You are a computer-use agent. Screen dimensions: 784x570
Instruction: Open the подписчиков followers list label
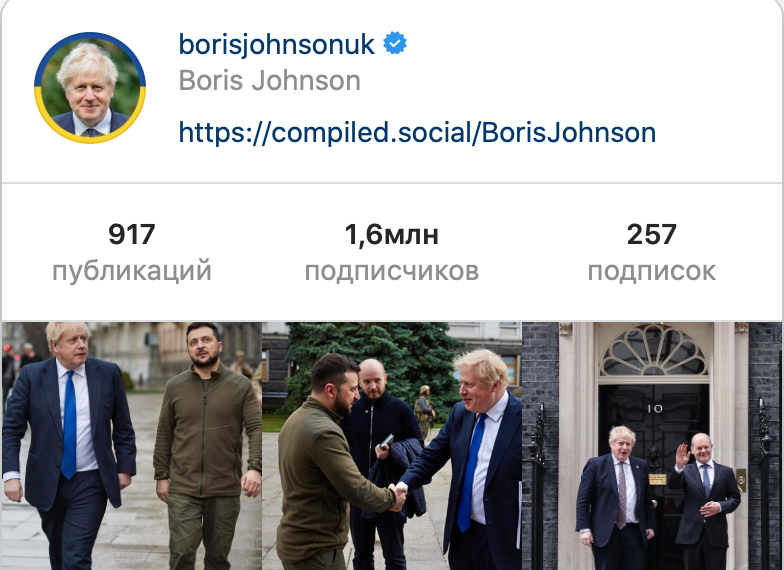pos(392,272)
